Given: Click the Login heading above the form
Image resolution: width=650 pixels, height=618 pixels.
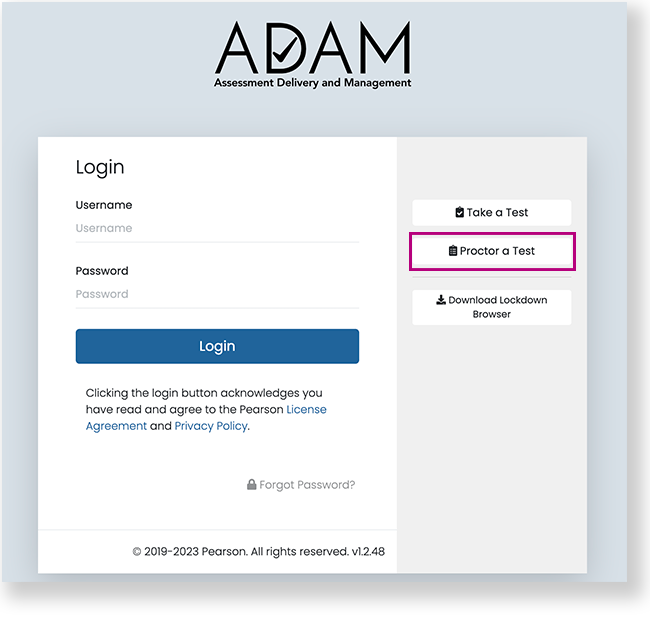Looking at the screenshot, I should pyautogui.click(x=100, y=167).
